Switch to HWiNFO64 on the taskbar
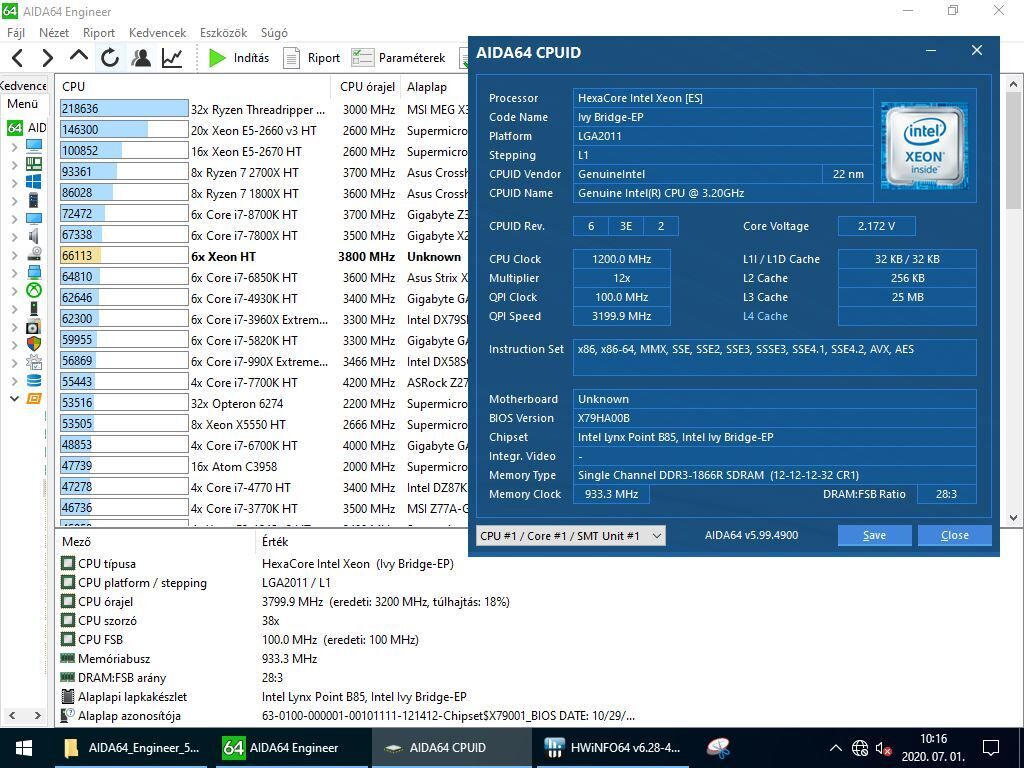The width and height of the screenshot is (1024, 768). pos(613,748)
